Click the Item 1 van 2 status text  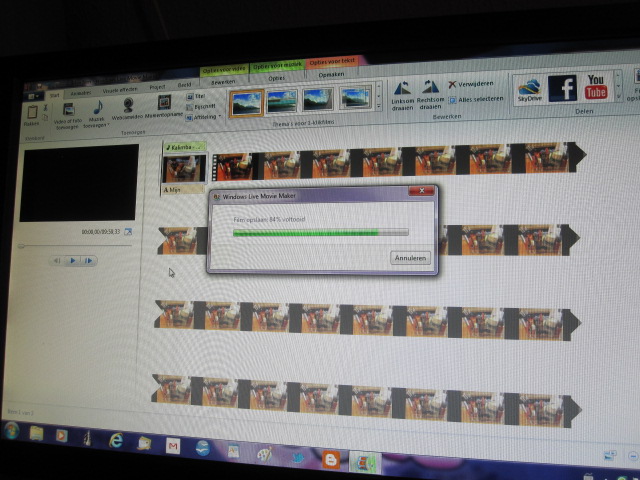tap(20, 413)
